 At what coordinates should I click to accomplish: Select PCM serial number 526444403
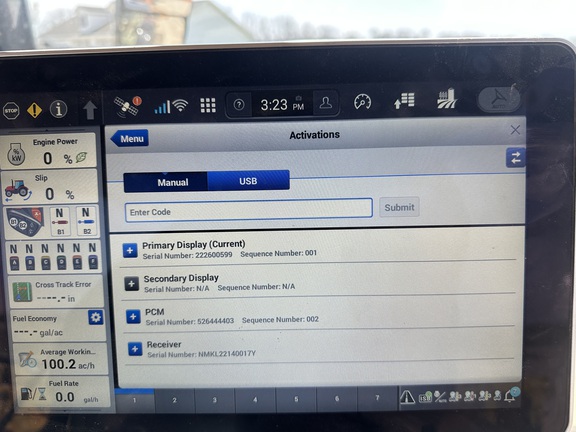click(x=190, y=321)
